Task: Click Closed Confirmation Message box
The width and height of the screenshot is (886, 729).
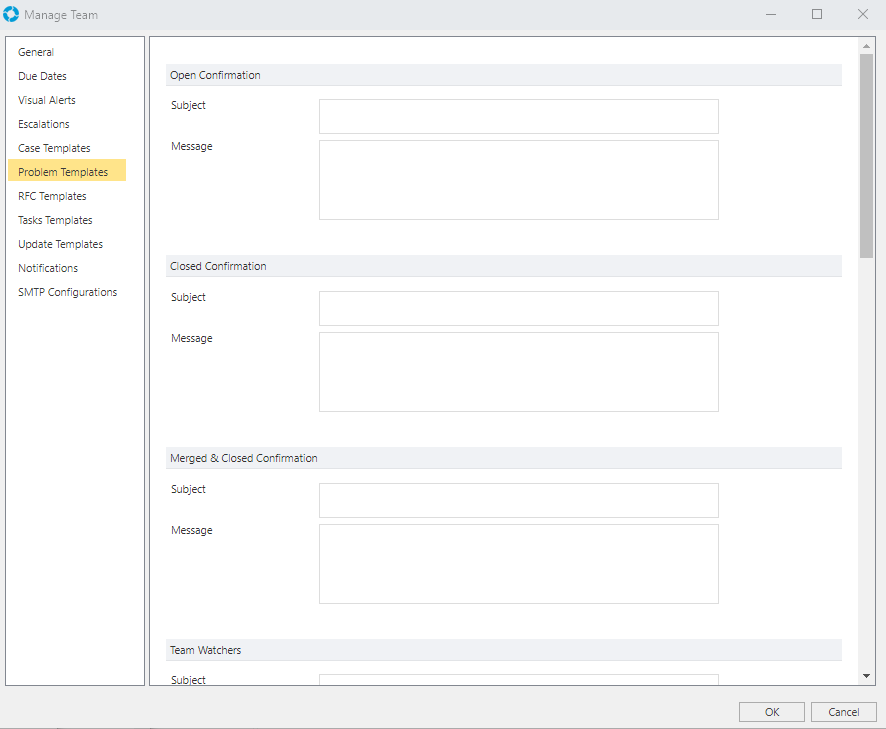Action: point(518,372)
